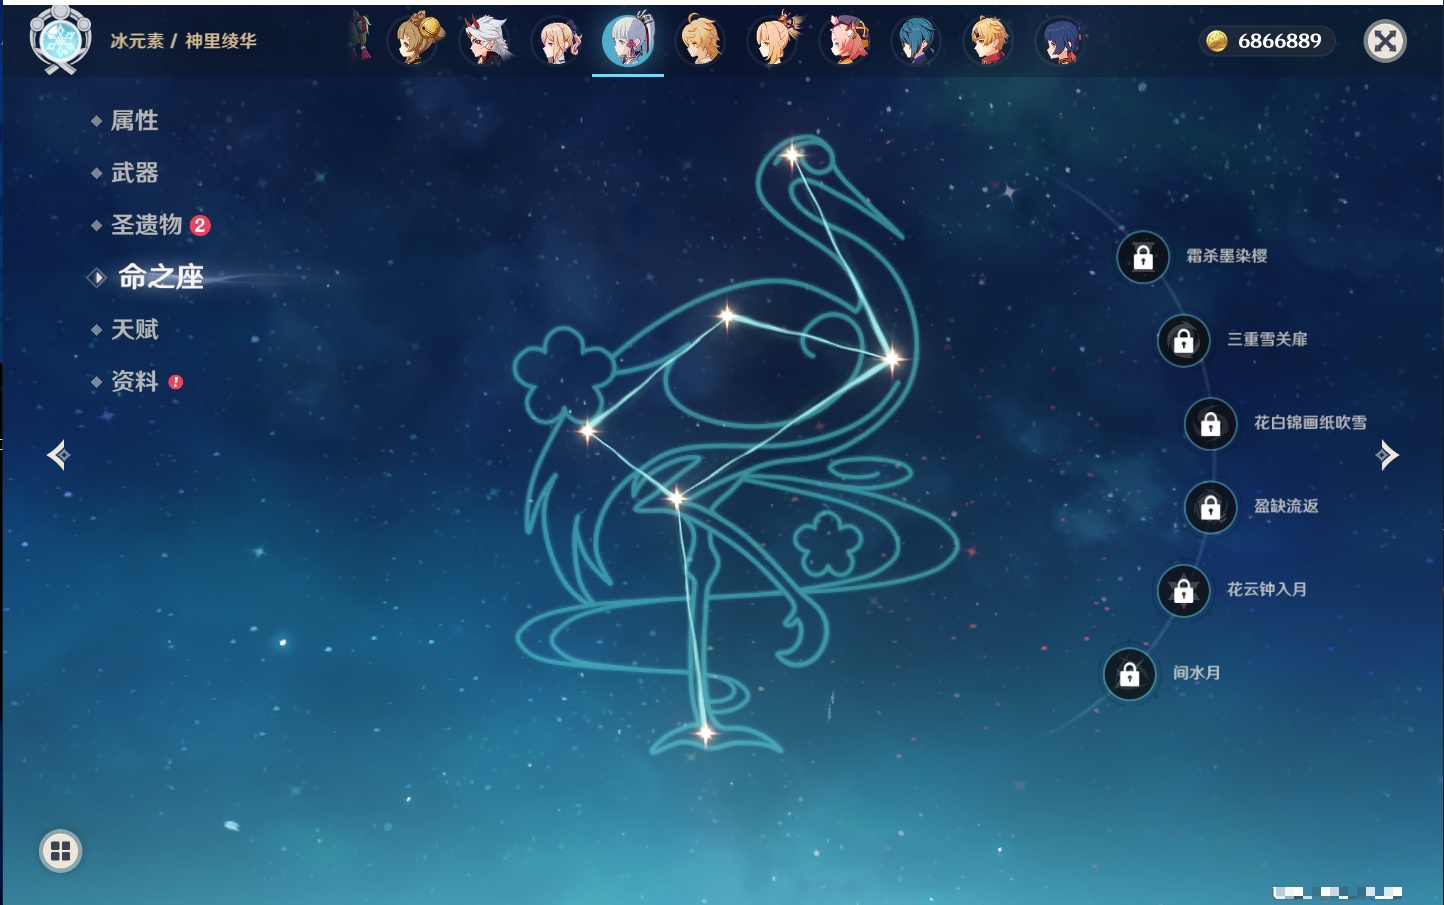Click the lock icon for 三重雪关扉
Image resolution: width=1444 pixels, height=905 pixels.
coord(1184,340)
